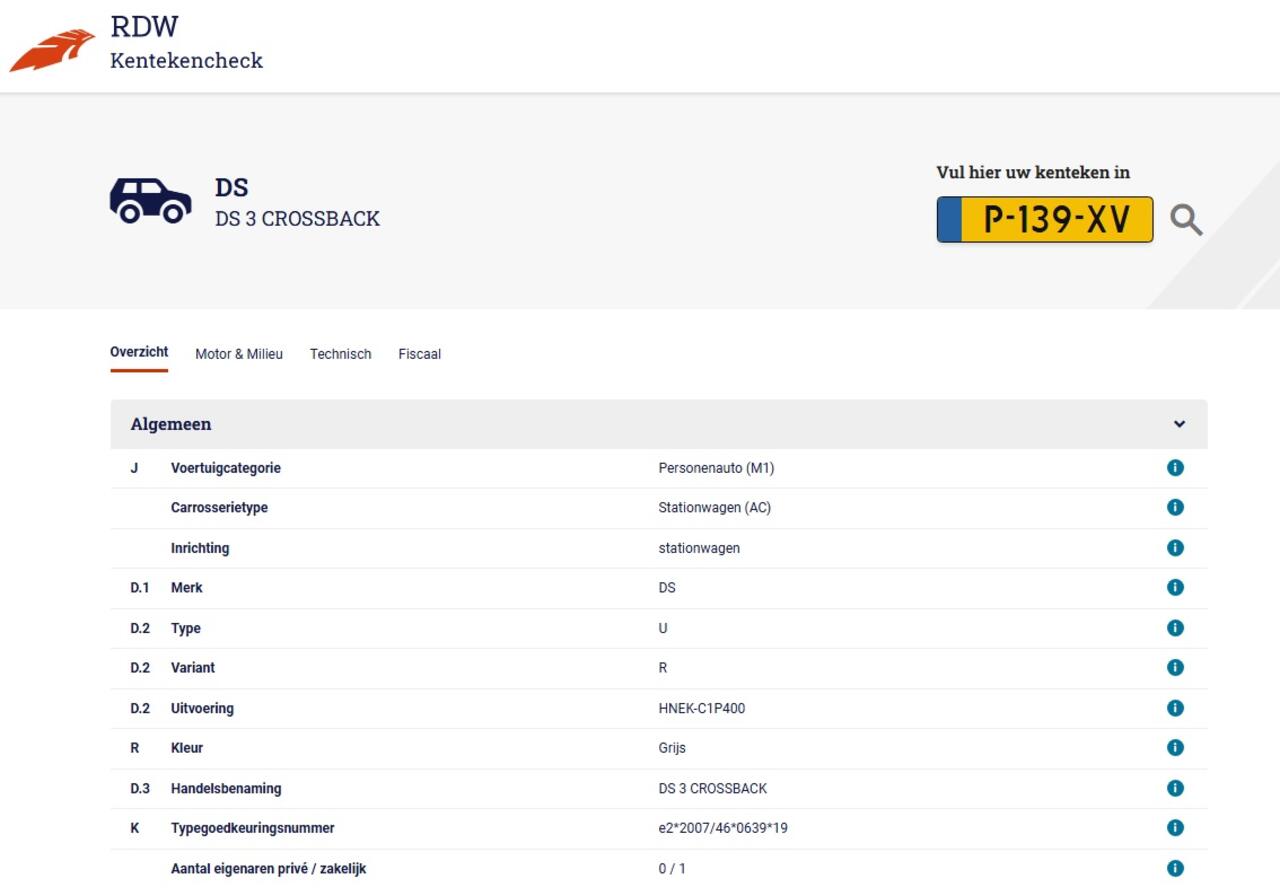
Task: Show info for the Inrichting row
Action: tap(1175, 547)
